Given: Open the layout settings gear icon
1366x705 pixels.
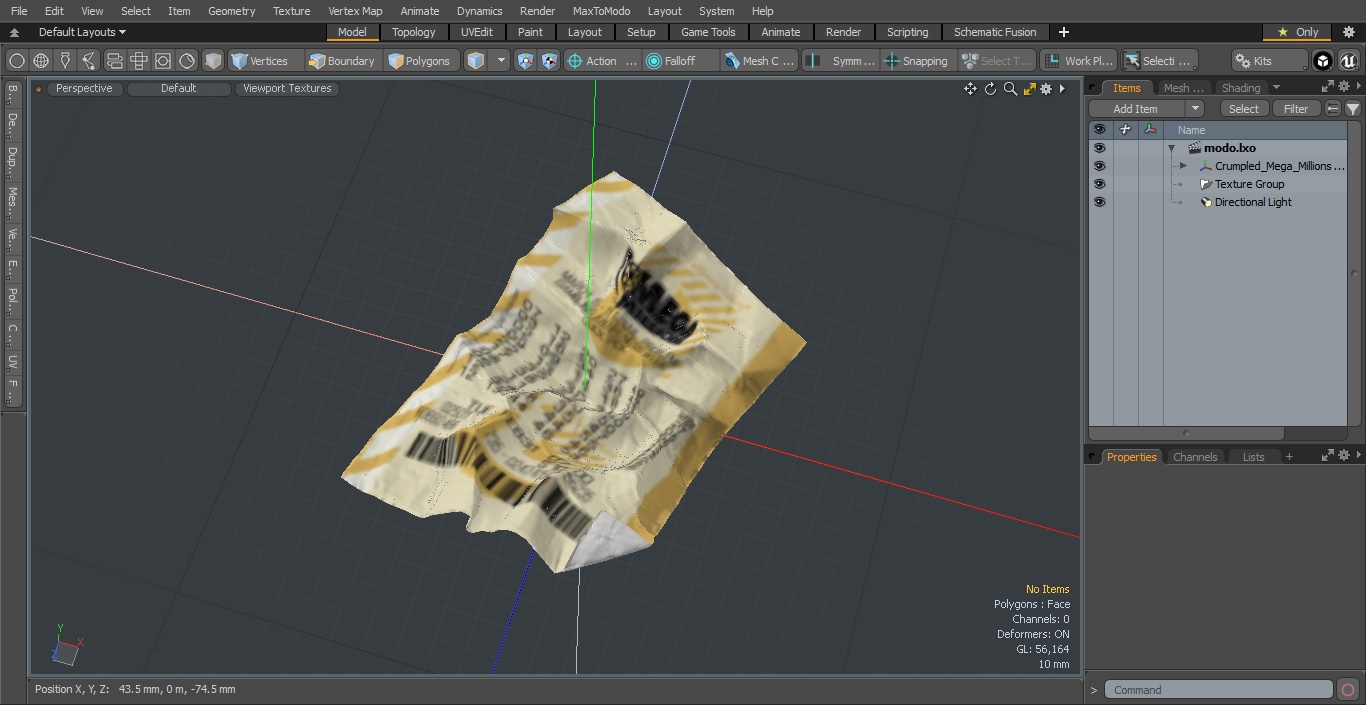Looking at the screenshot, I should (1348, 32).
